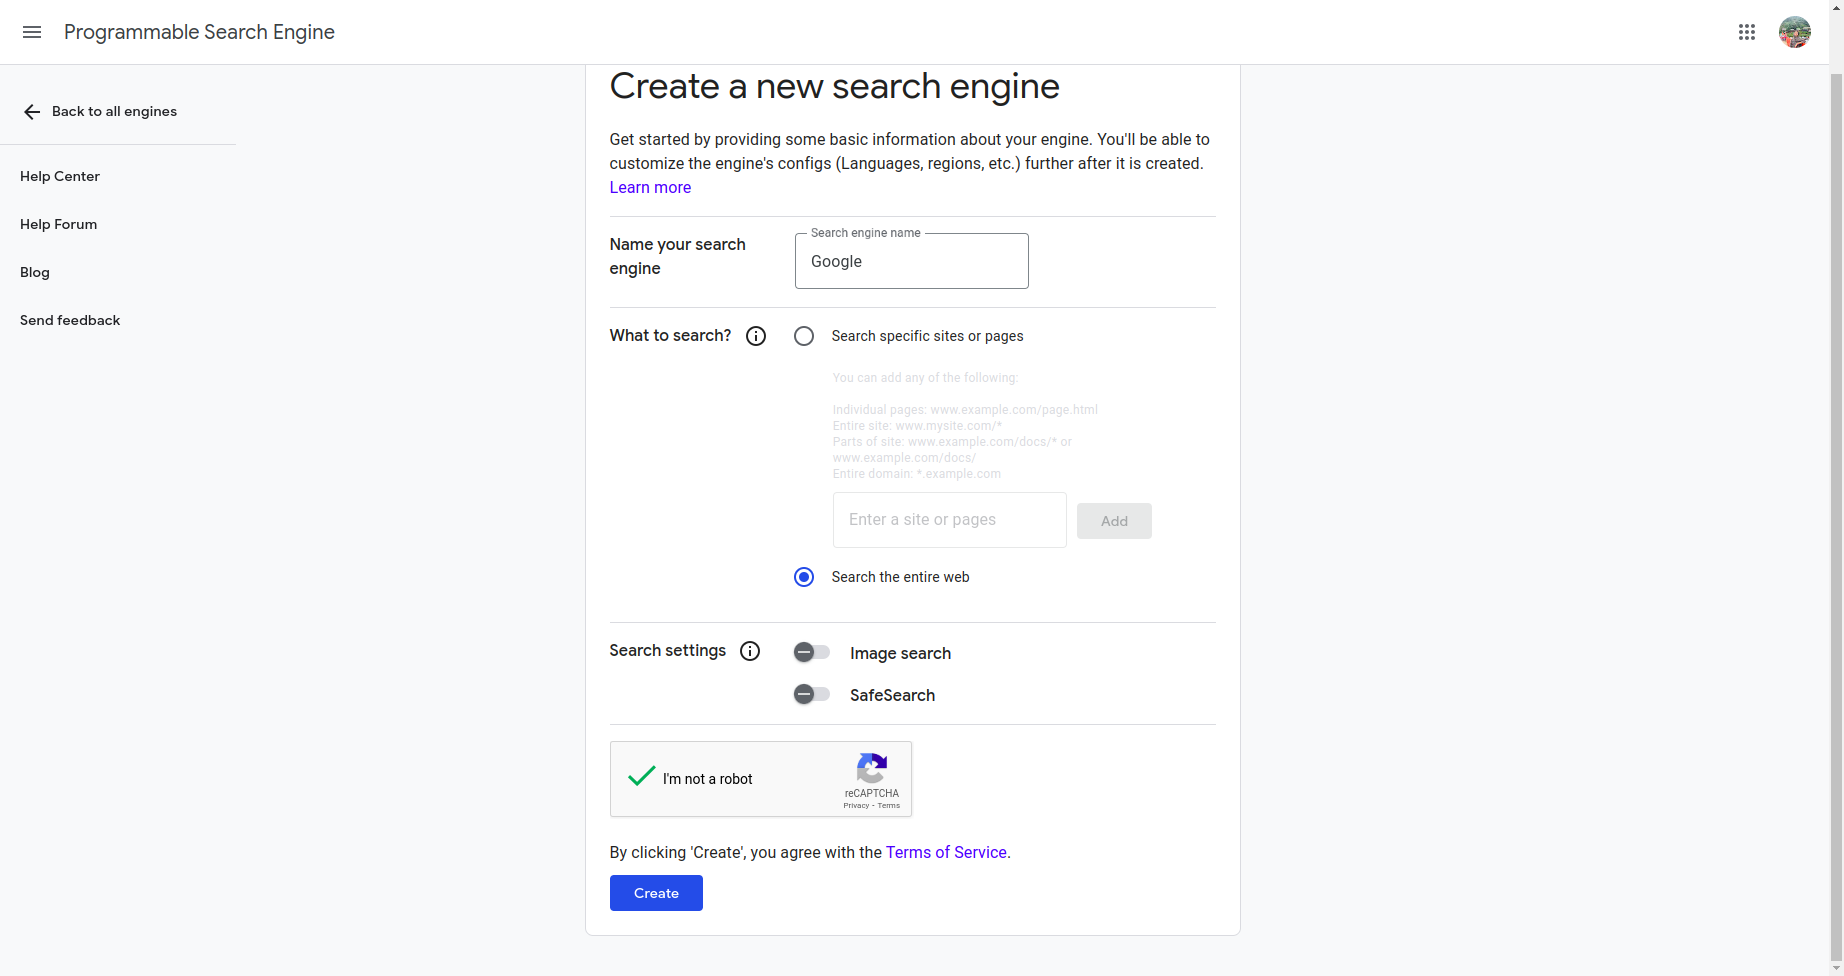Open the Google apps grid
This screenshot has height=976, width=1844.
click(1747, 32)
